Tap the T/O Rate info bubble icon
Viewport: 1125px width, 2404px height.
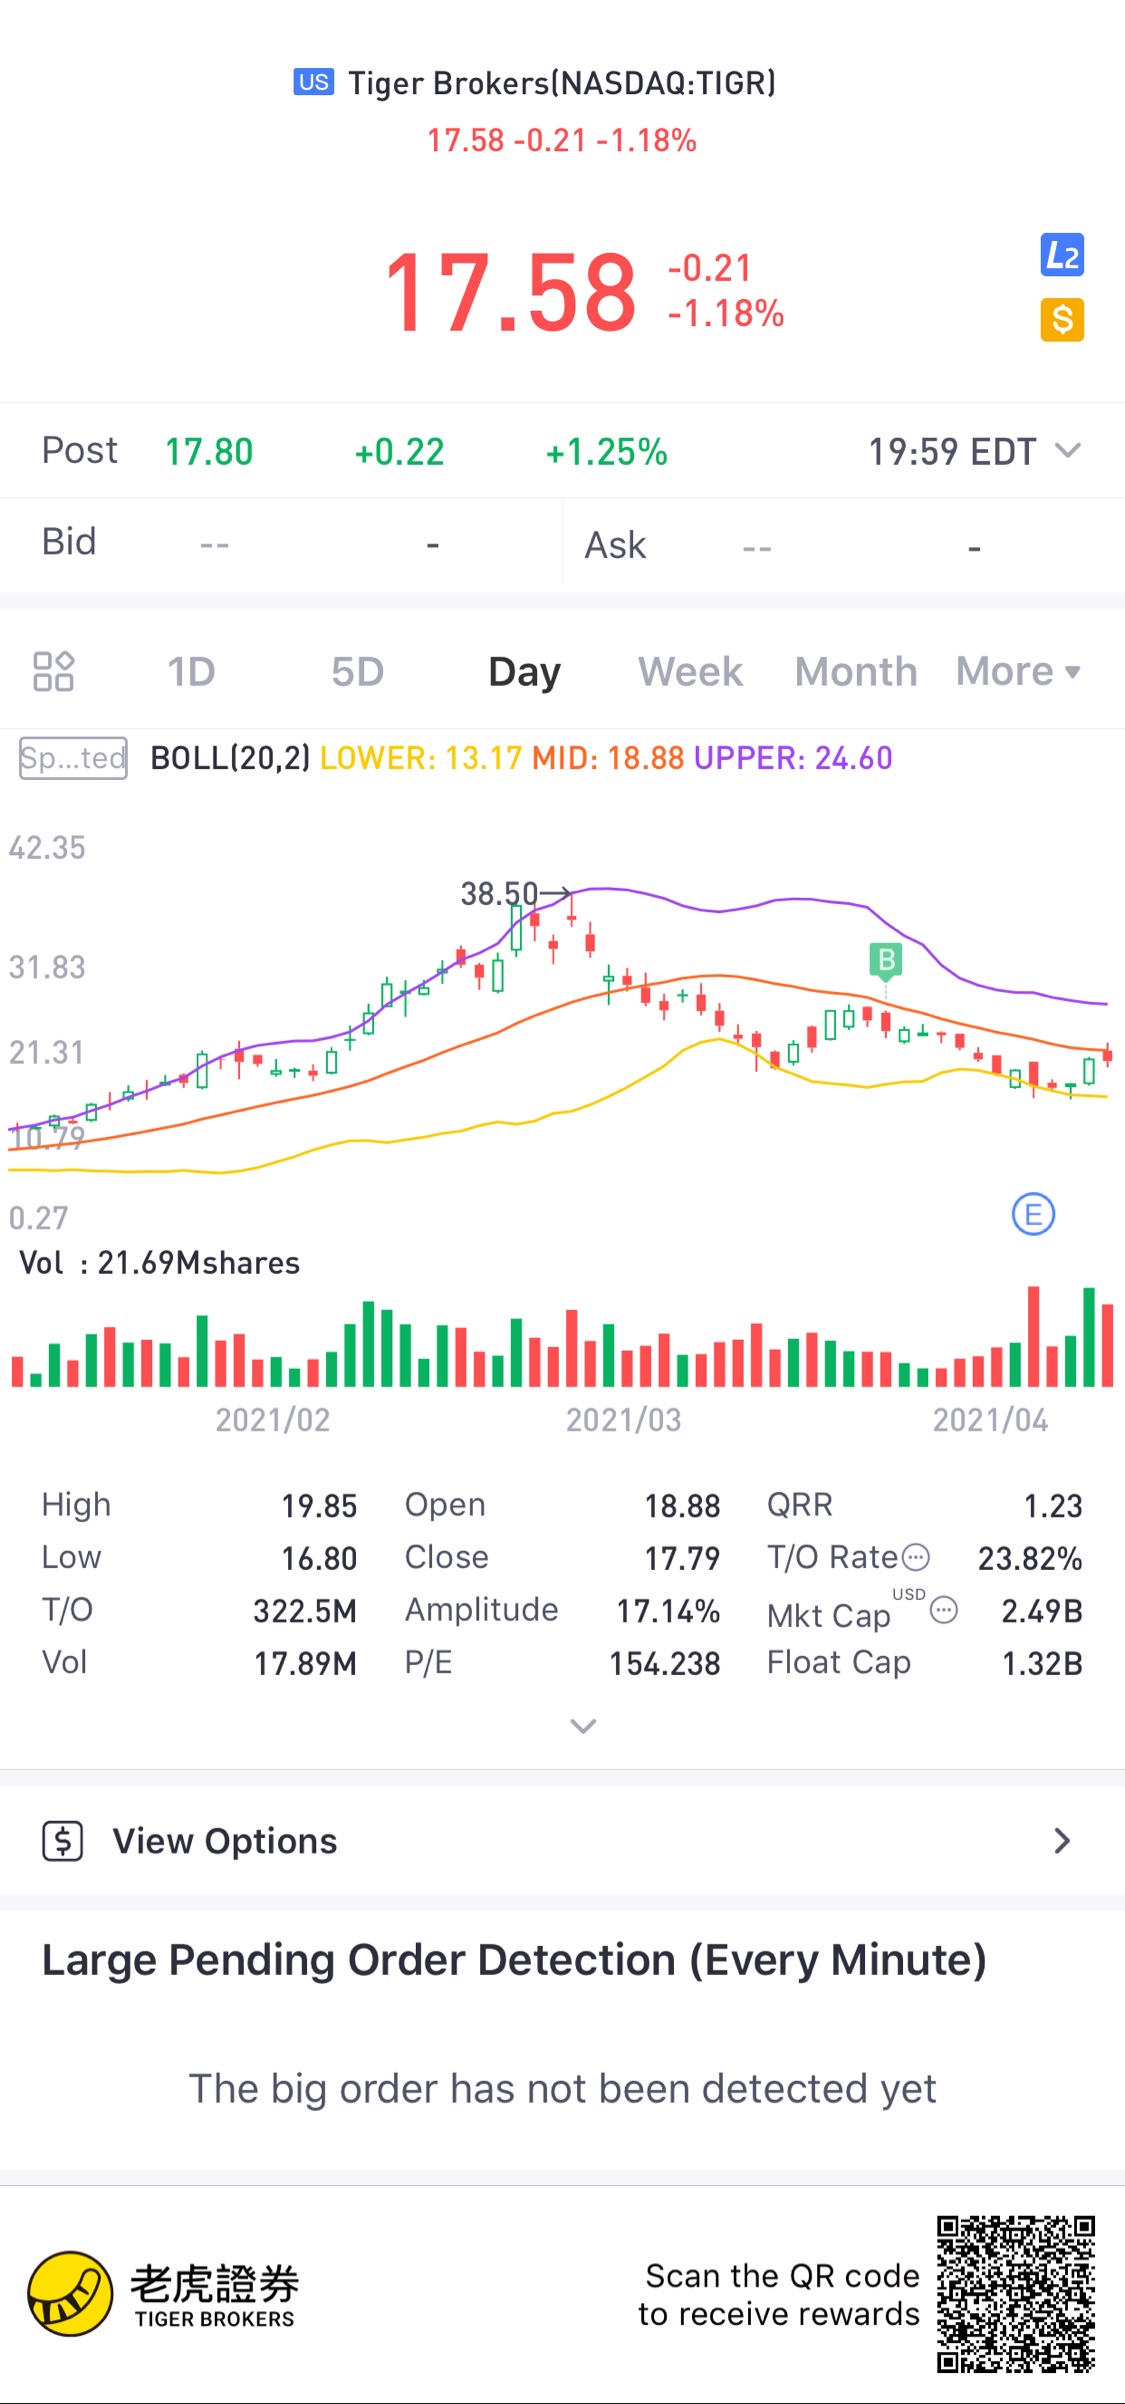[916, 1557]
